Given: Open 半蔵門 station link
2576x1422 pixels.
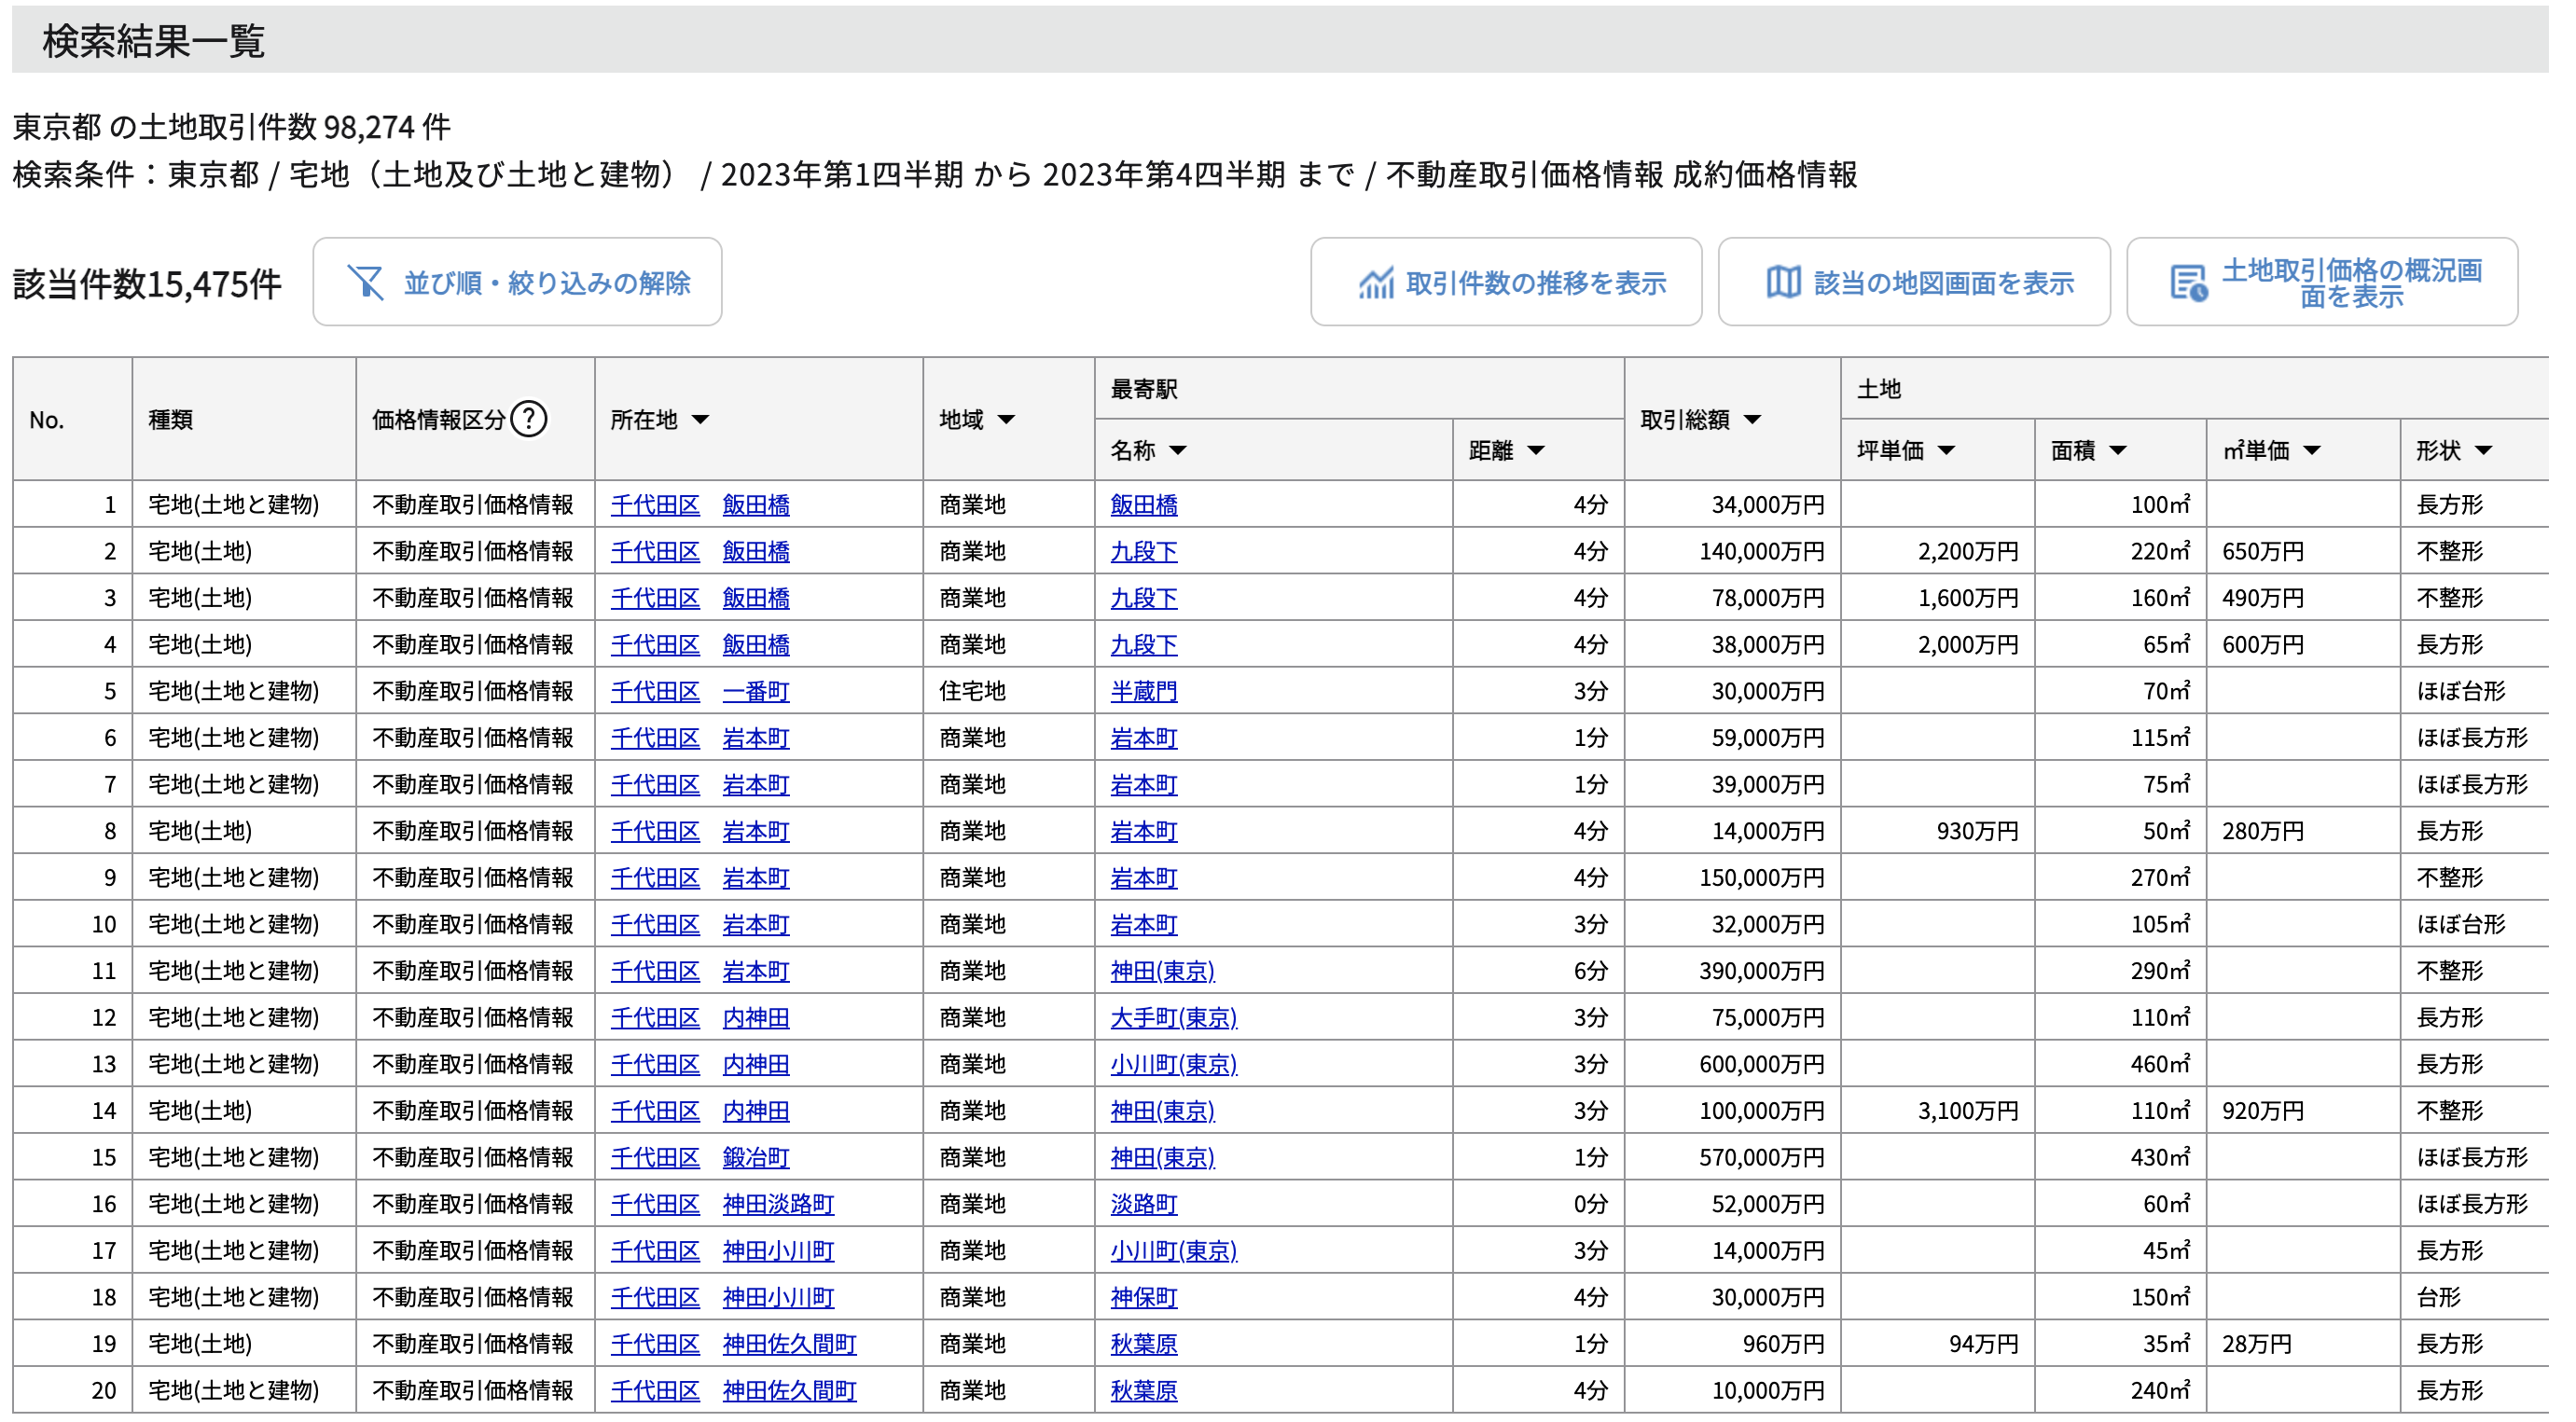Looking at the screenshot, I should click(1145, 692).
